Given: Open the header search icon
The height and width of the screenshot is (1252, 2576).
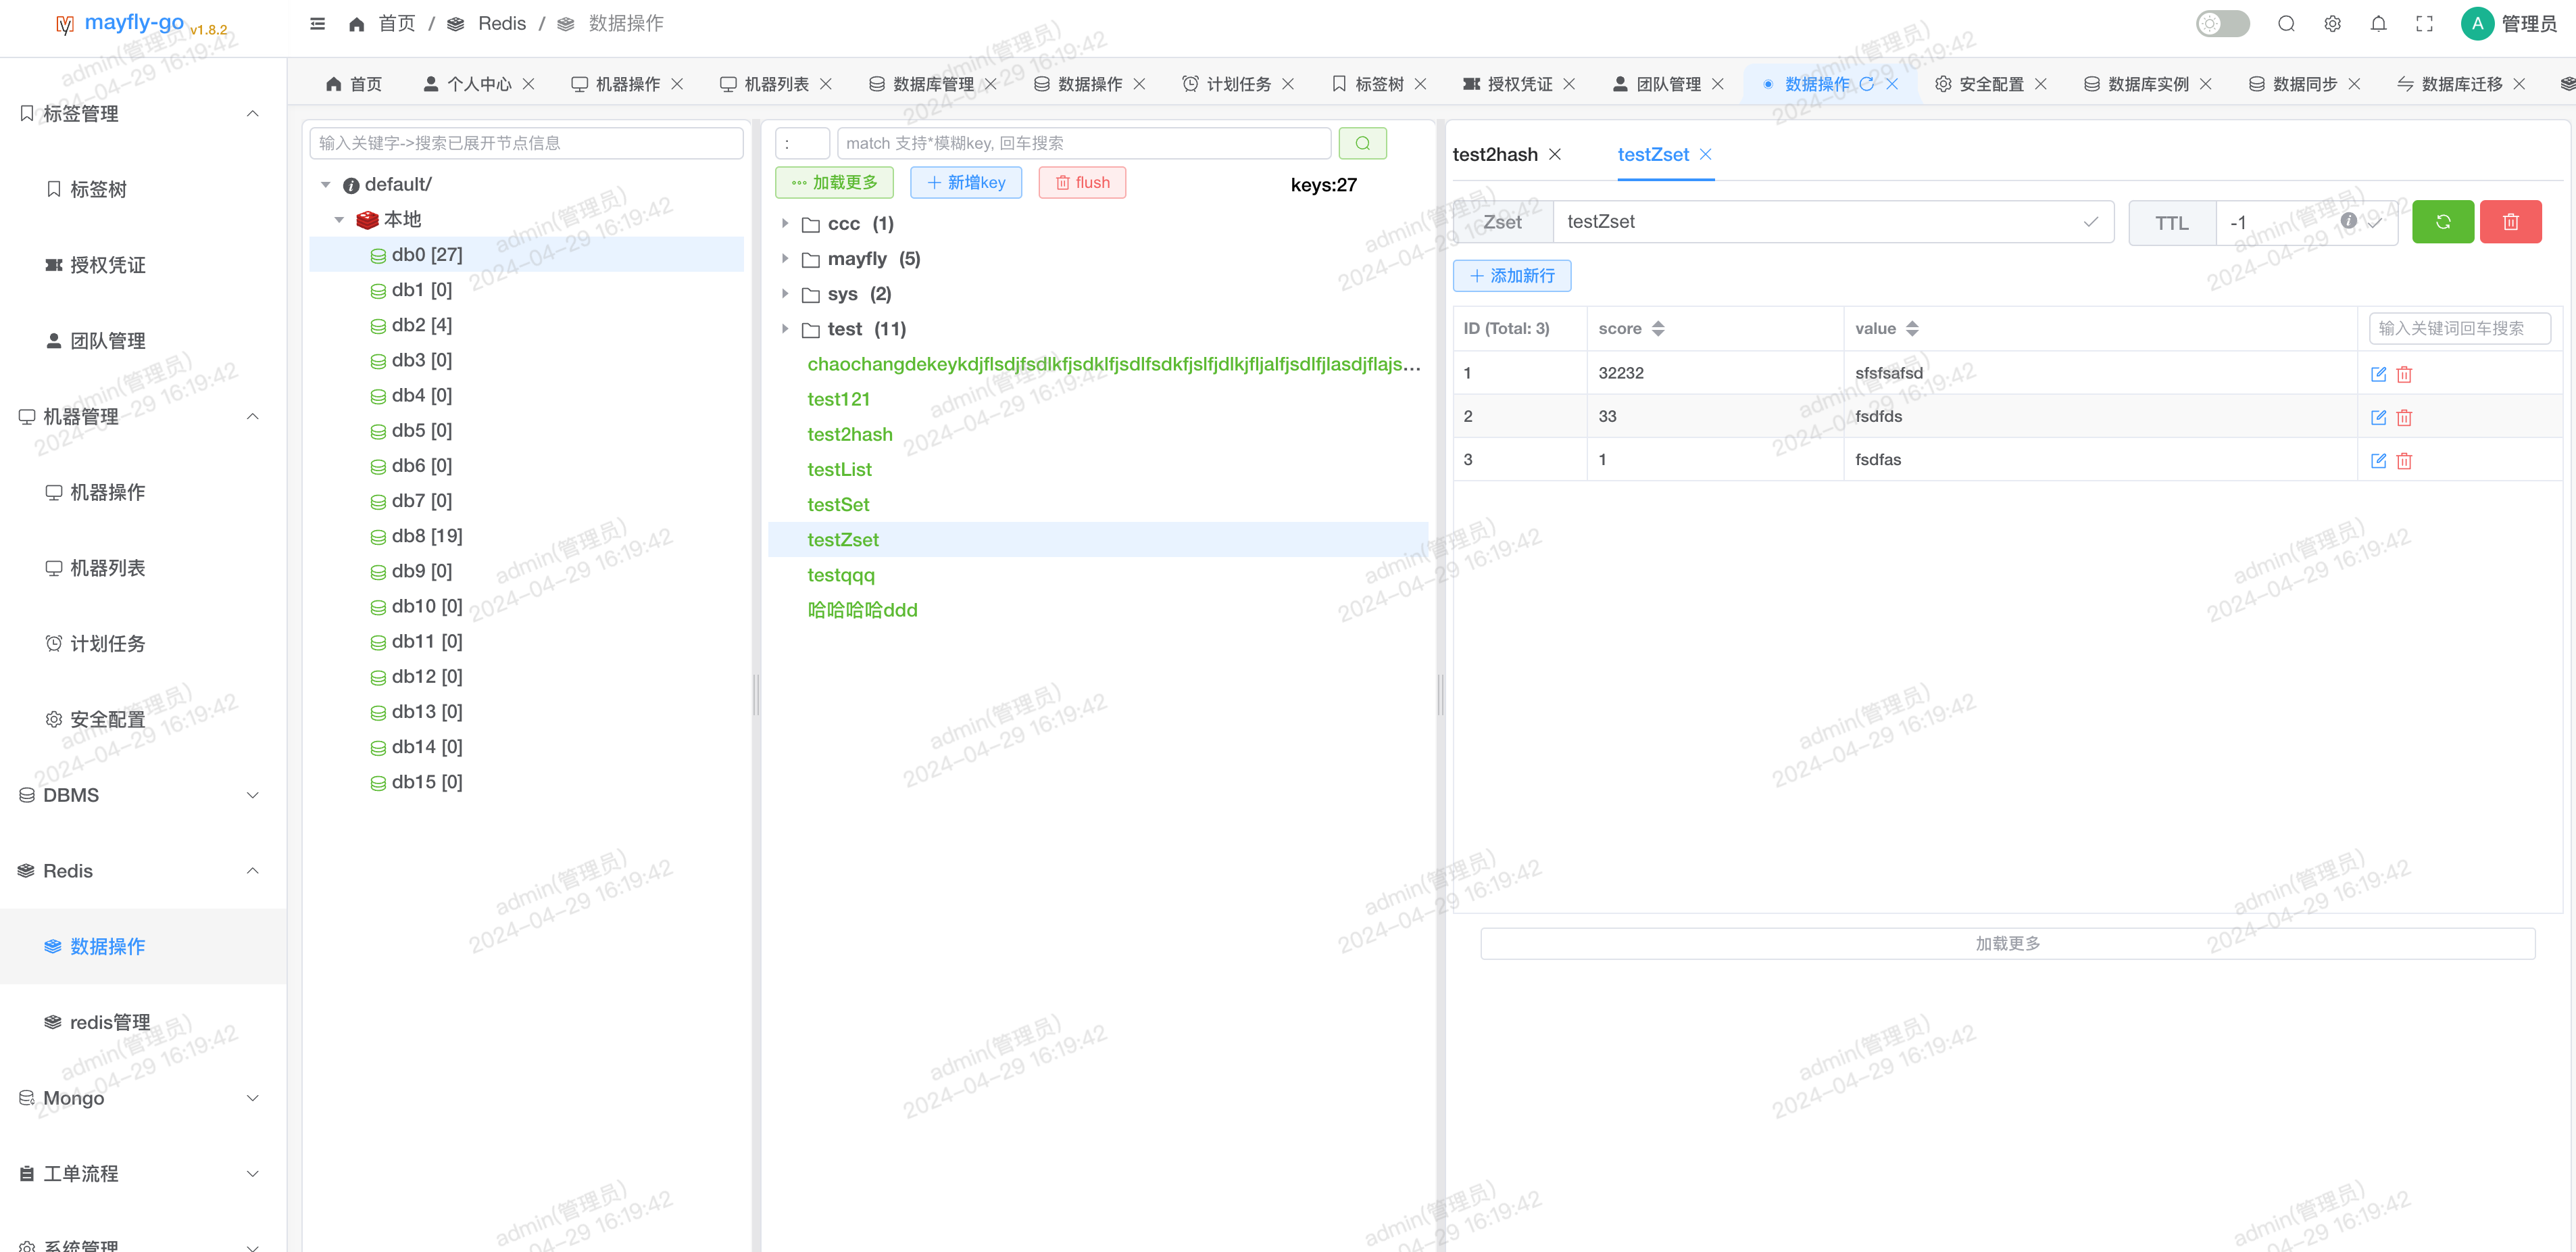Looking at the screenshot, I should (x=2286, y=23).
